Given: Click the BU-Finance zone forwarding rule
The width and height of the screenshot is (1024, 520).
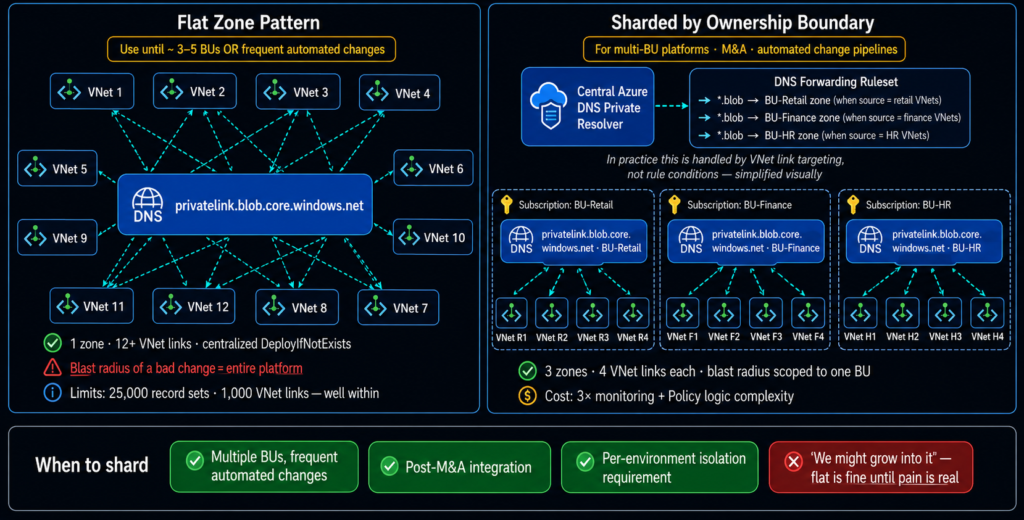Looking at the screenshot, I should tap(829, 118).
